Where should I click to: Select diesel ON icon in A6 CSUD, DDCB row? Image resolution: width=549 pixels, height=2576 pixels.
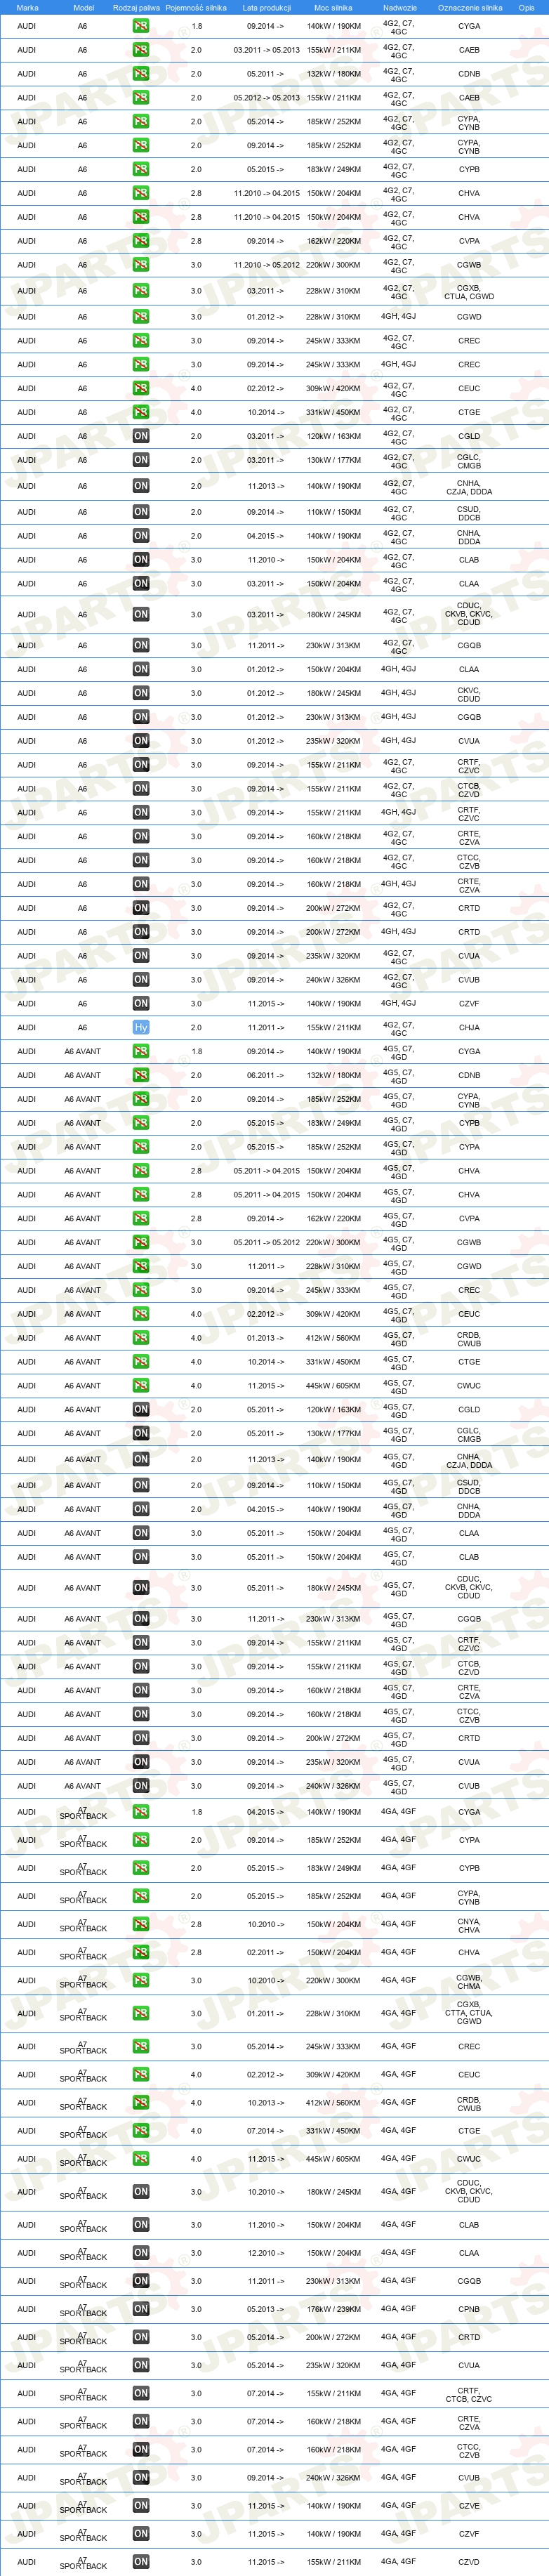(141, 512)
